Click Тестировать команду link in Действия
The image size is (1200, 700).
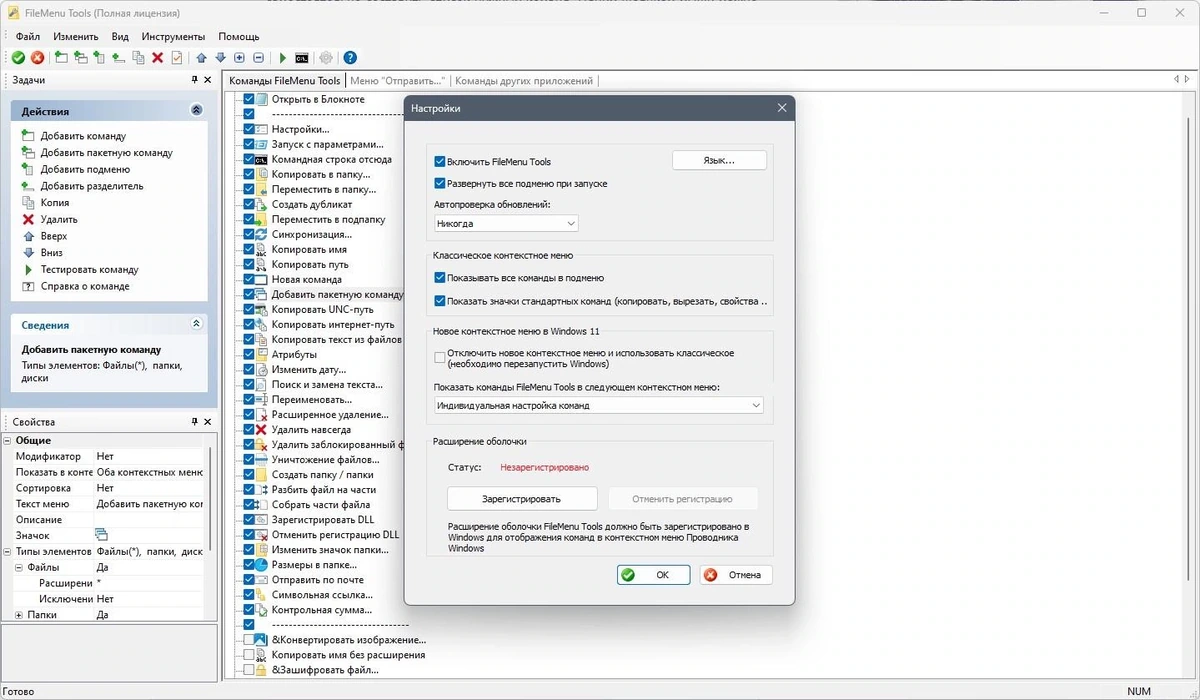[89, 269]
